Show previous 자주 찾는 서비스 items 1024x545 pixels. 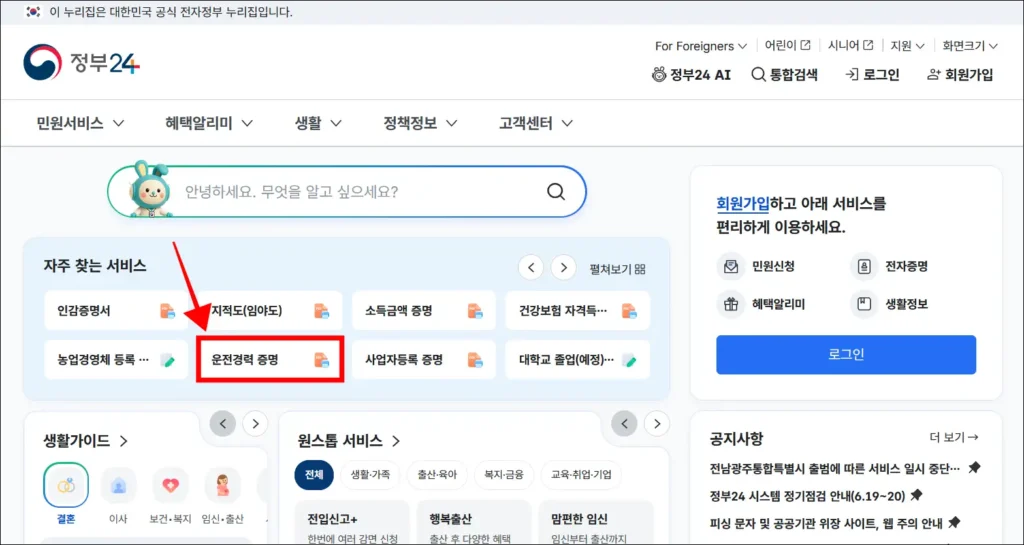[x=531, y=268]
